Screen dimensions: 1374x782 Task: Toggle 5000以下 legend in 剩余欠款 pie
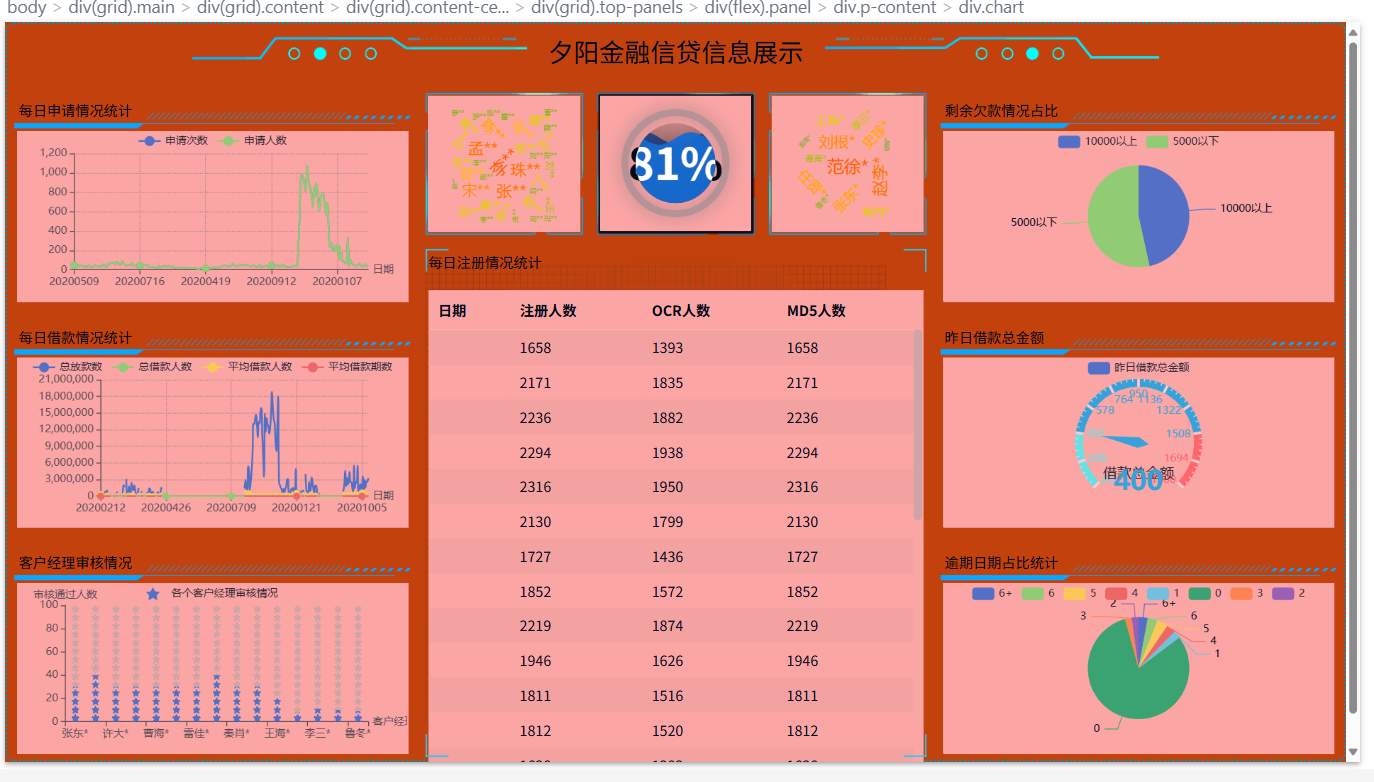pyautogui.click(x=1158, y=141)
